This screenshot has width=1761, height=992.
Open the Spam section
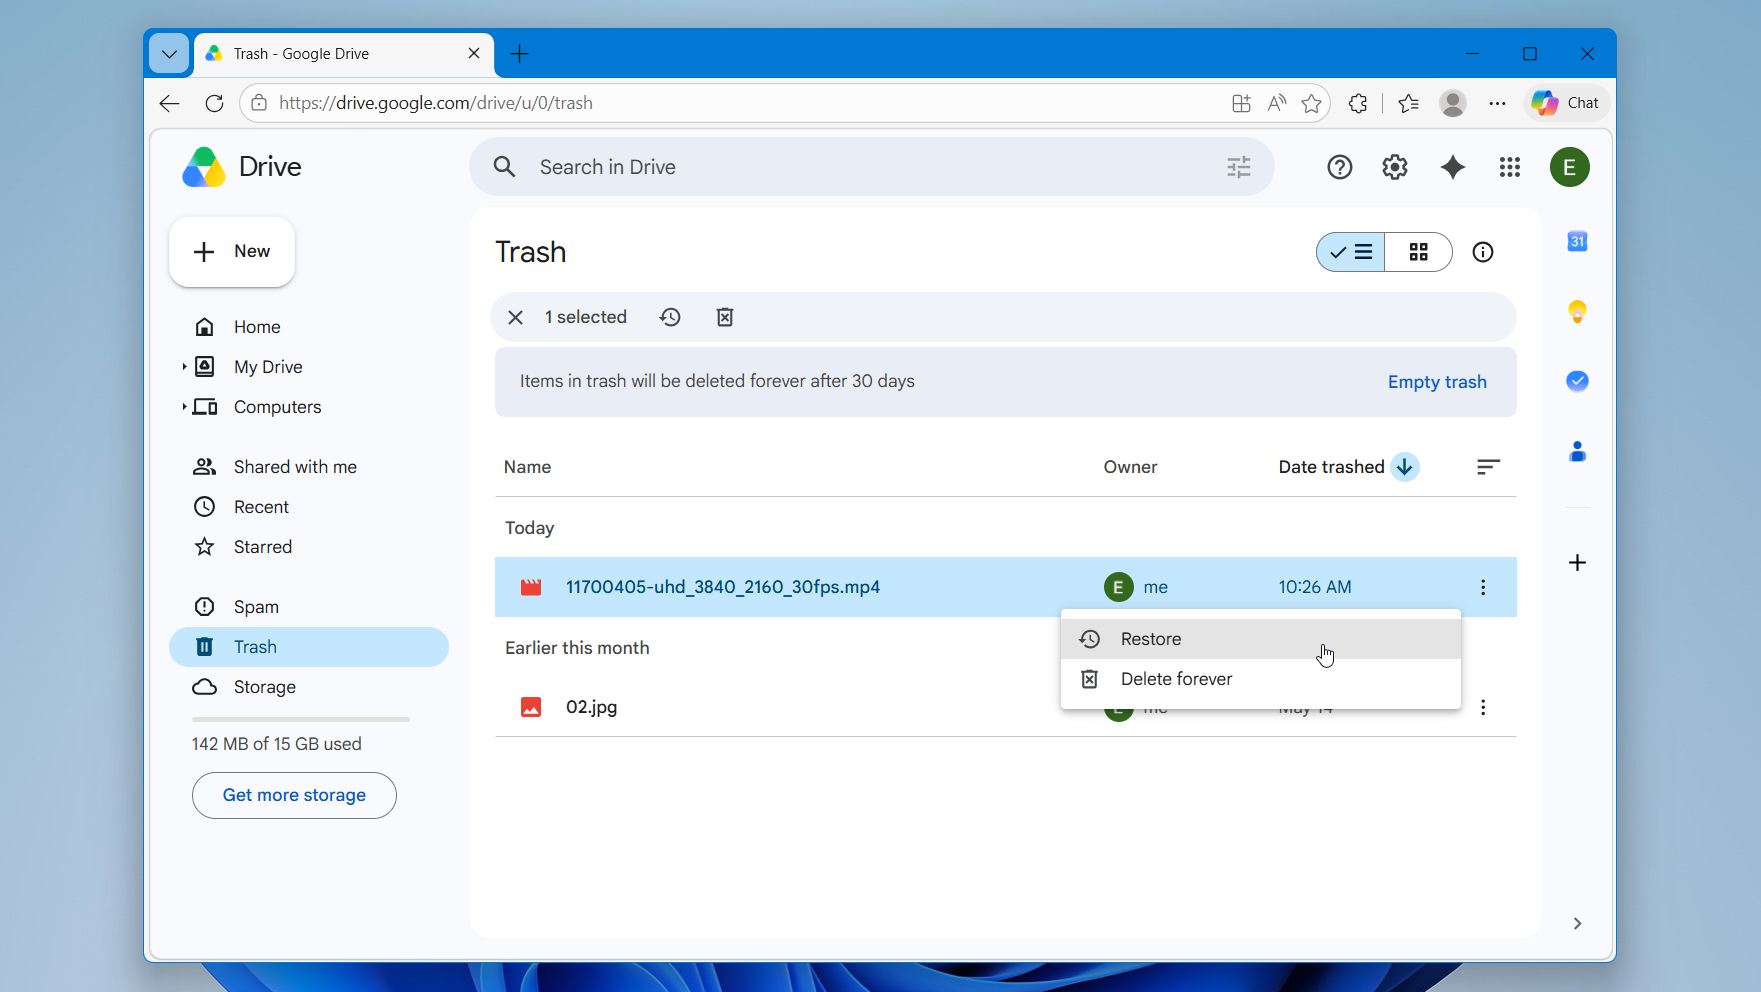pos(309,607)
